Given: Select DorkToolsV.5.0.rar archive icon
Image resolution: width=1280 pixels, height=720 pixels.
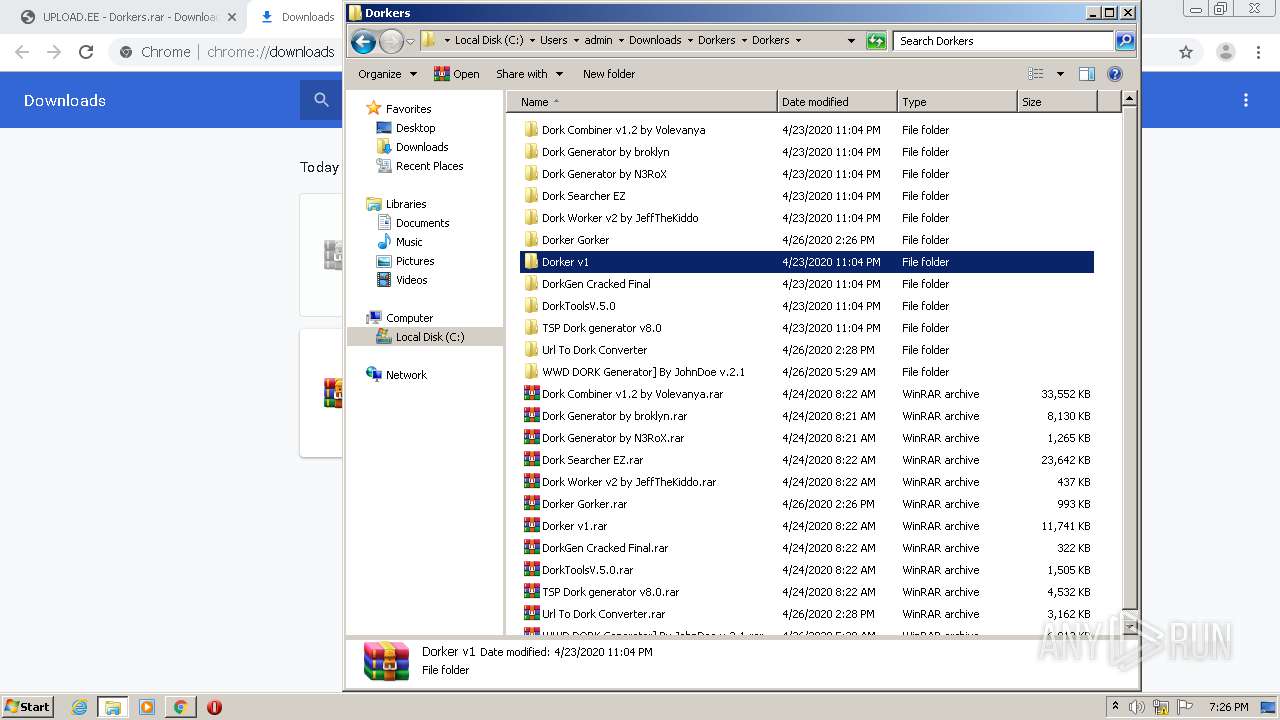Looking at the screenshot, I should 531,570.
